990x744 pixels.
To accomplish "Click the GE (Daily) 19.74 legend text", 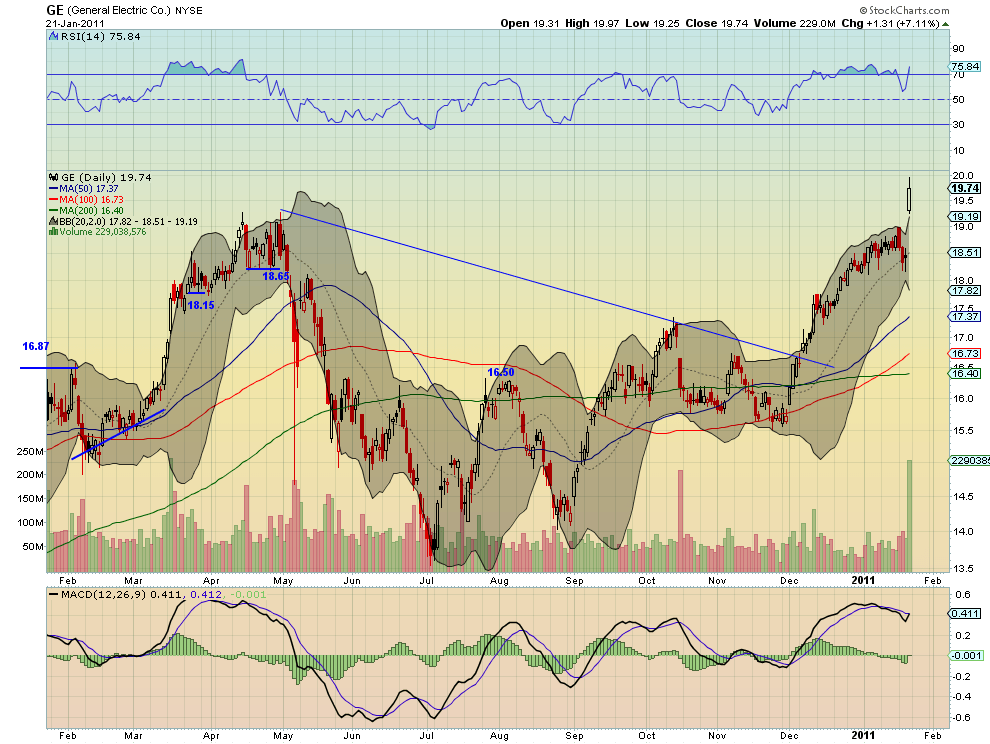I will [106, 177].
